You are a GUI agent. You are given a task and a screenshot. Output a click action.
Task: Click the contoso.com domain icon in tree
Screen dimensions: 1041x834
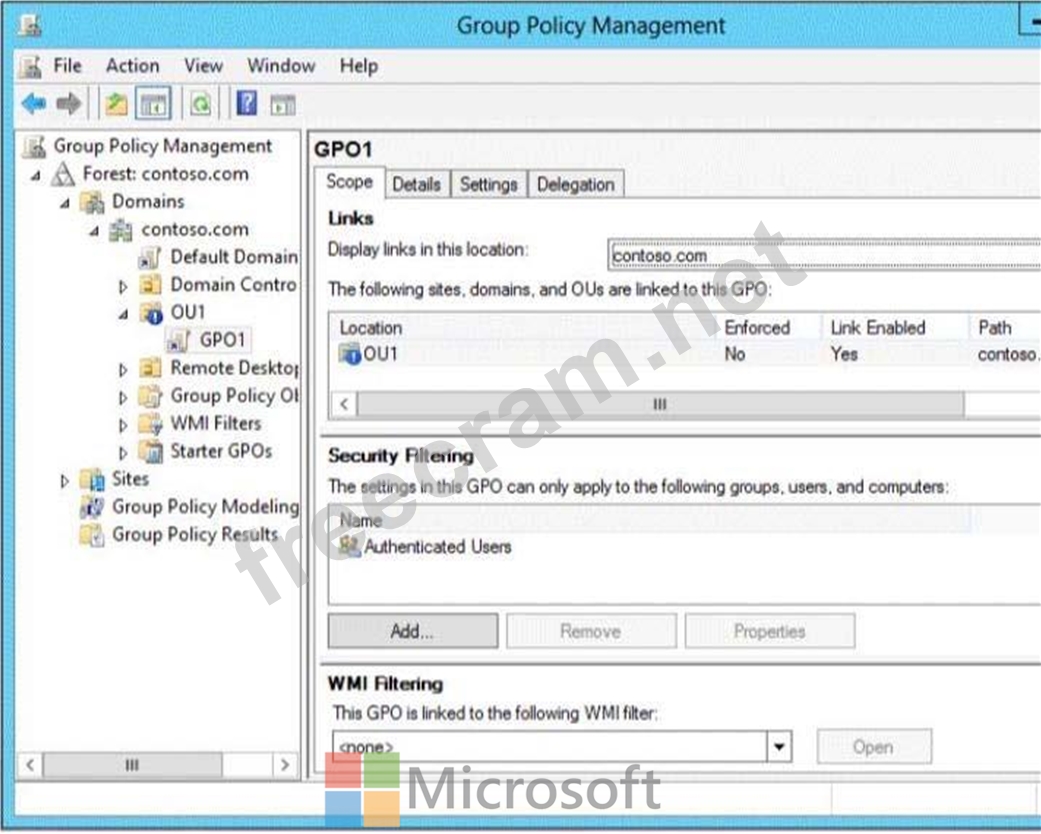121,230
